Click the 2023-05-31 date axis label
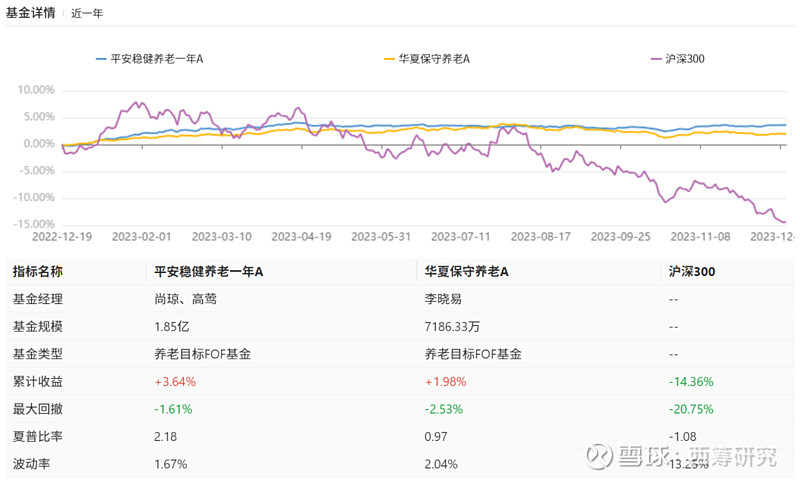This screenshot has height=481, width=800. [381, 237]
